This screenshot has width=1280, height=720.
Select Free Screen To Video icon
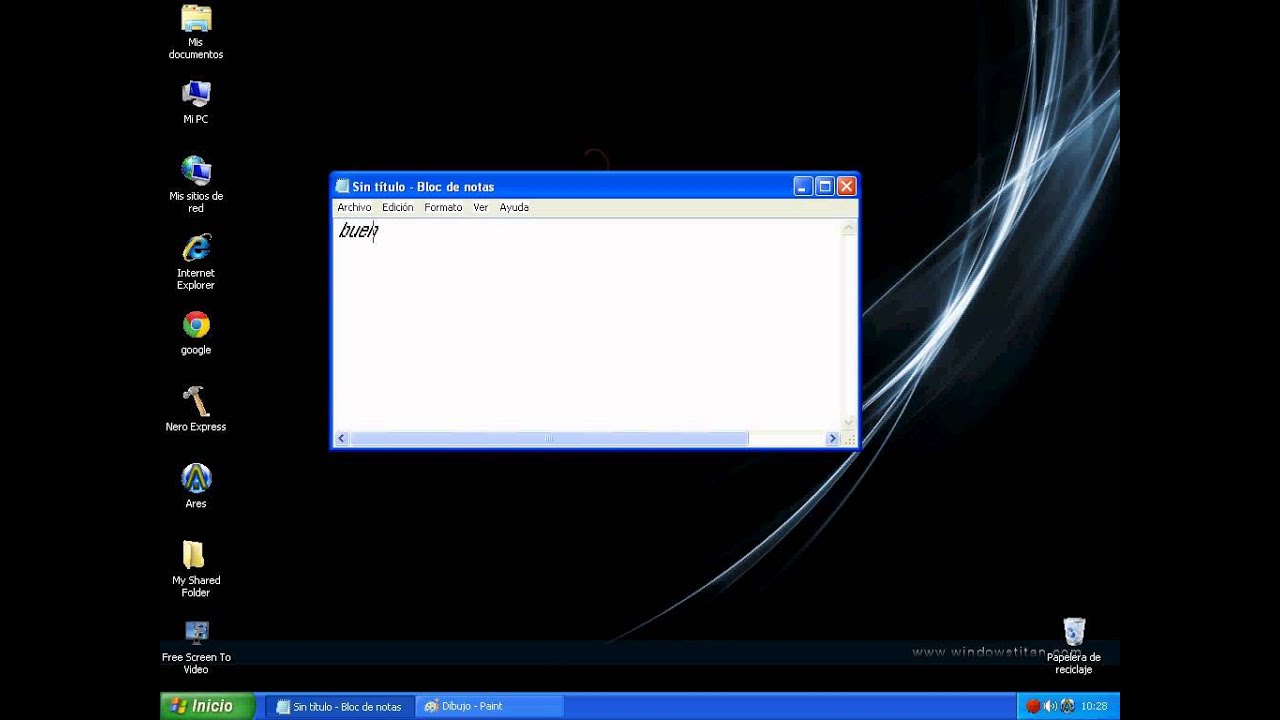click(x=196, y=647)
